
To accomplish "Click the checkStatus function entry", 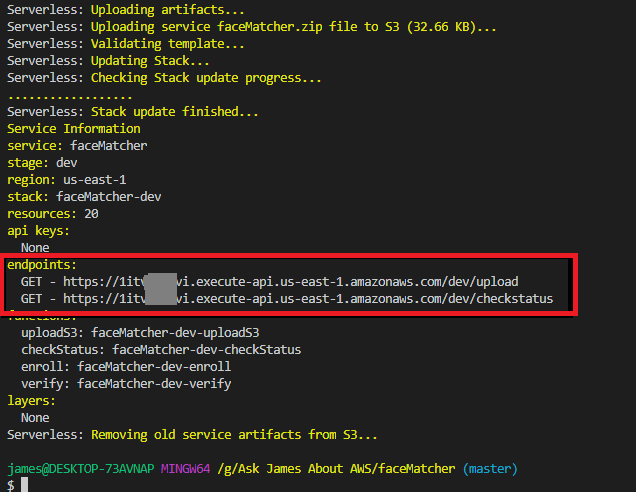I will click(160, 350).
